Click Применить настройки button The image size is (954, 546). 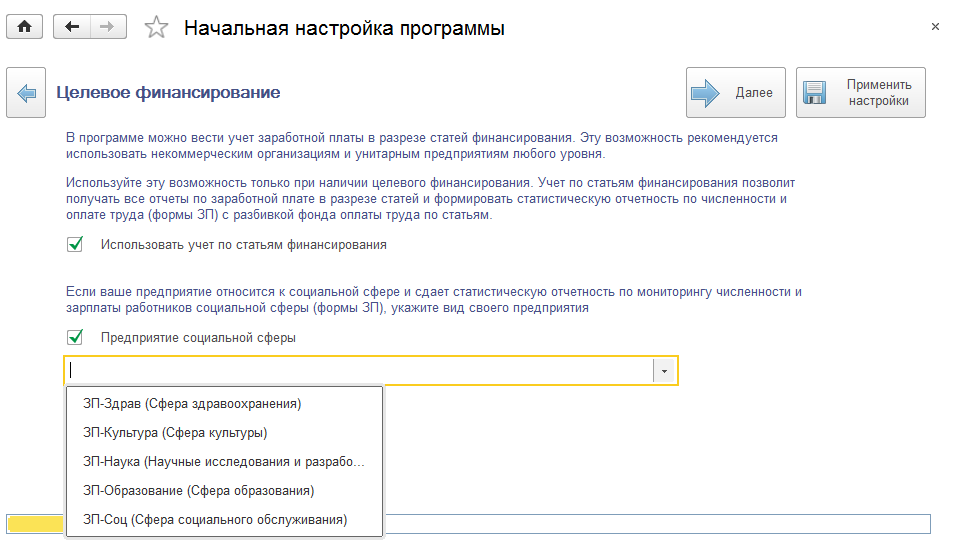(x=860, y=93)
